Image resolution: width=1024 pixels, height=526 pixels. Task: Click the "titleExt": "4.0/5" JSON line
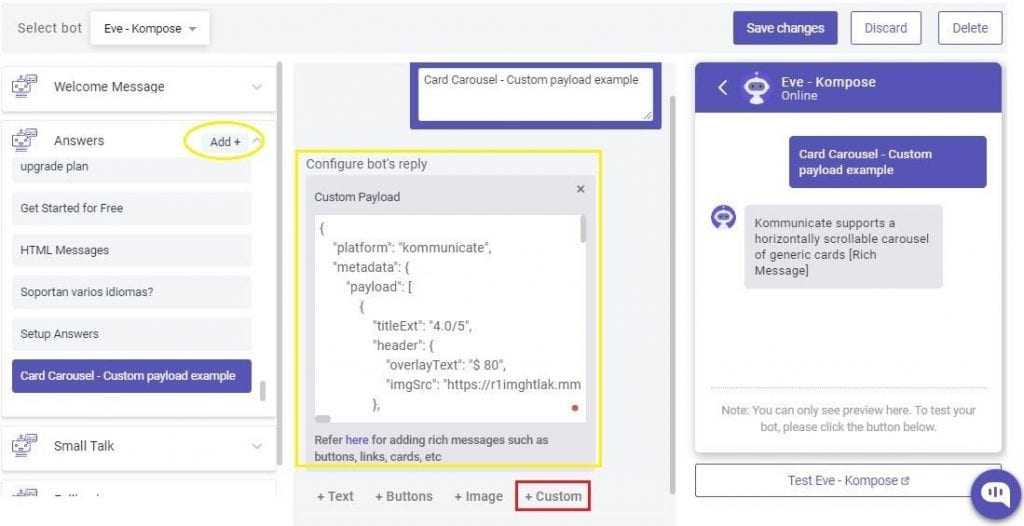[422, 326]
